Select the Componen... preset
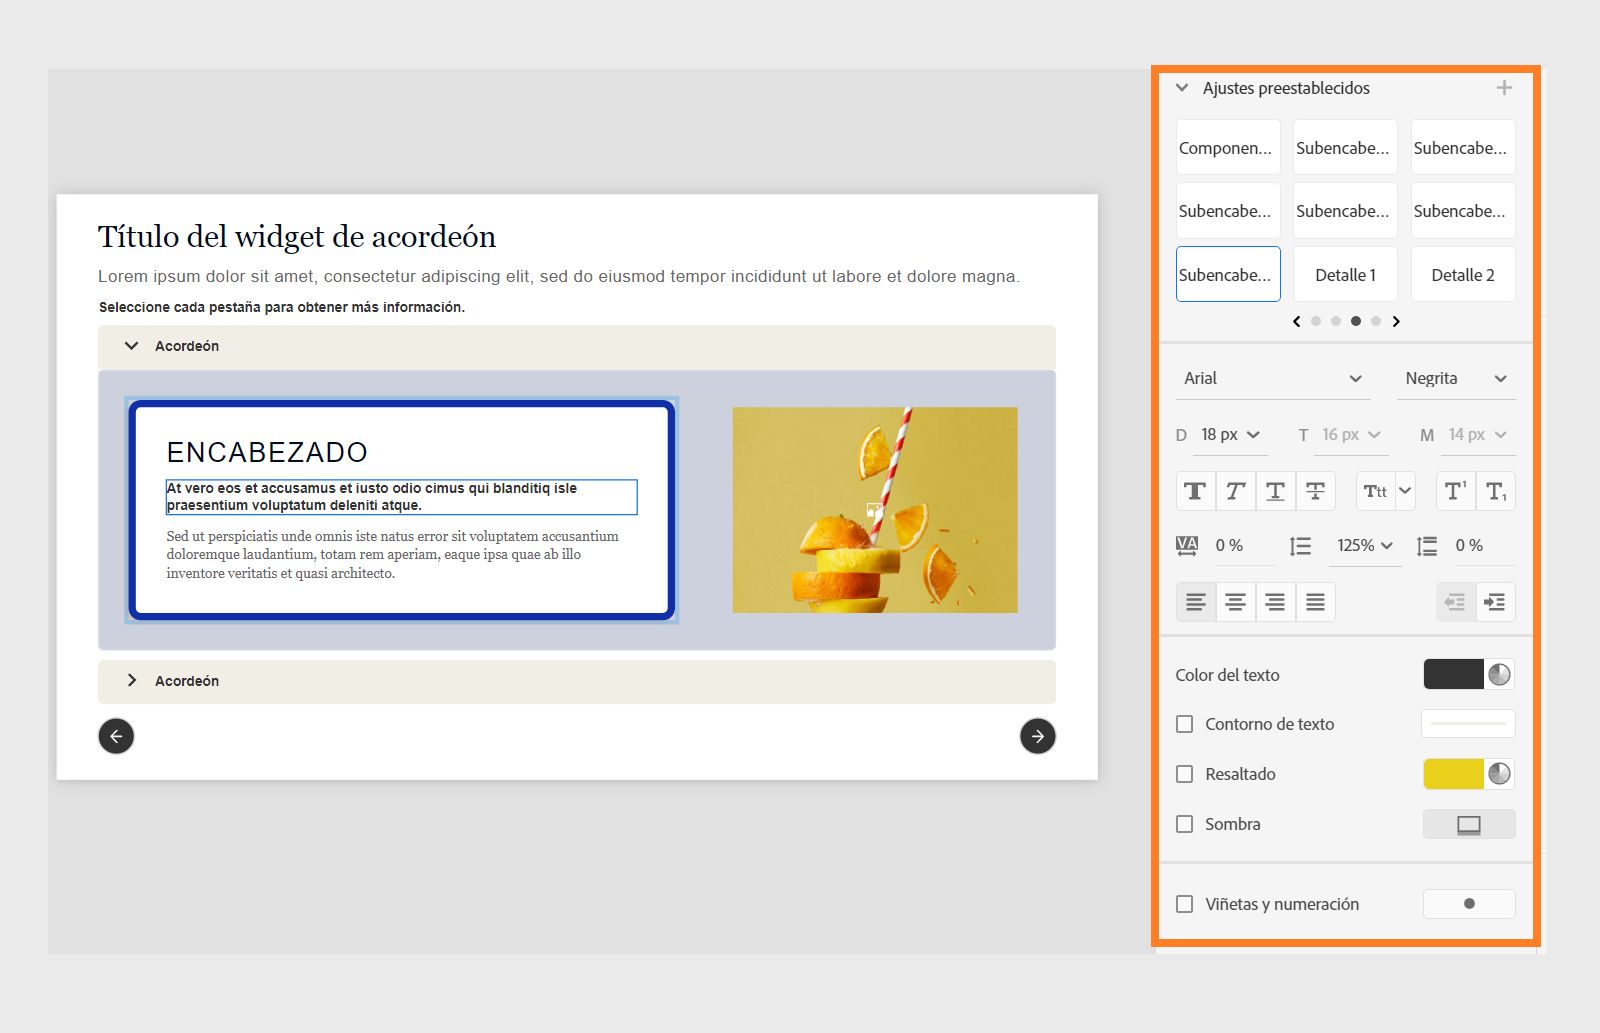Image resolution: width=1600 pixels, height=1033 pixels. click(1228, 148)
